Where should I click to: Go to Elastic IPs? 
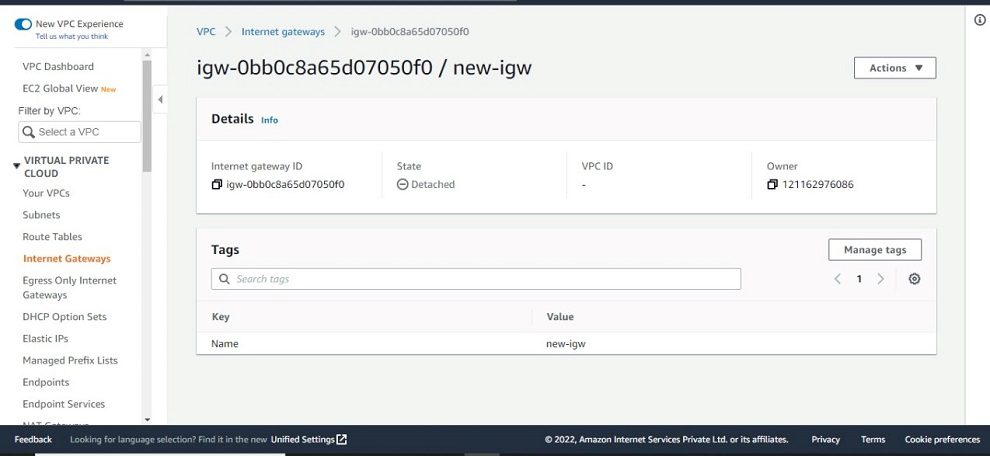45,339
